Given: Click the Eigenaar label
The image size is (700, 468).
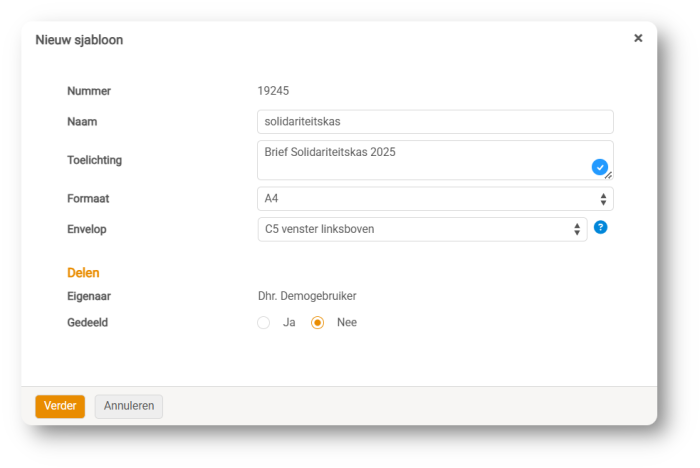Looking at the screenshot, I should (x=89, y=296).
